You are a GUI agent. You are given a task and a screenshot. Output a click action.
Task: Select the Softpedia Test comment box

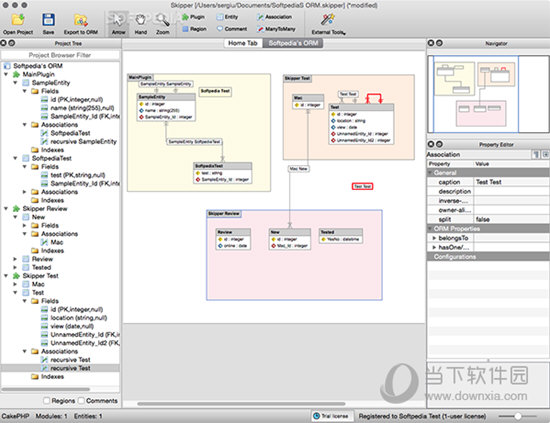click(215, 91)
